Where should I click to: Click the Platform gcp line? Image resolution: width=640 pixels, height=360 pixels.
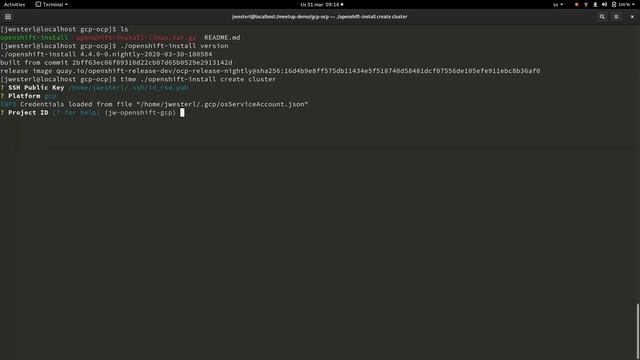[28, 96]
